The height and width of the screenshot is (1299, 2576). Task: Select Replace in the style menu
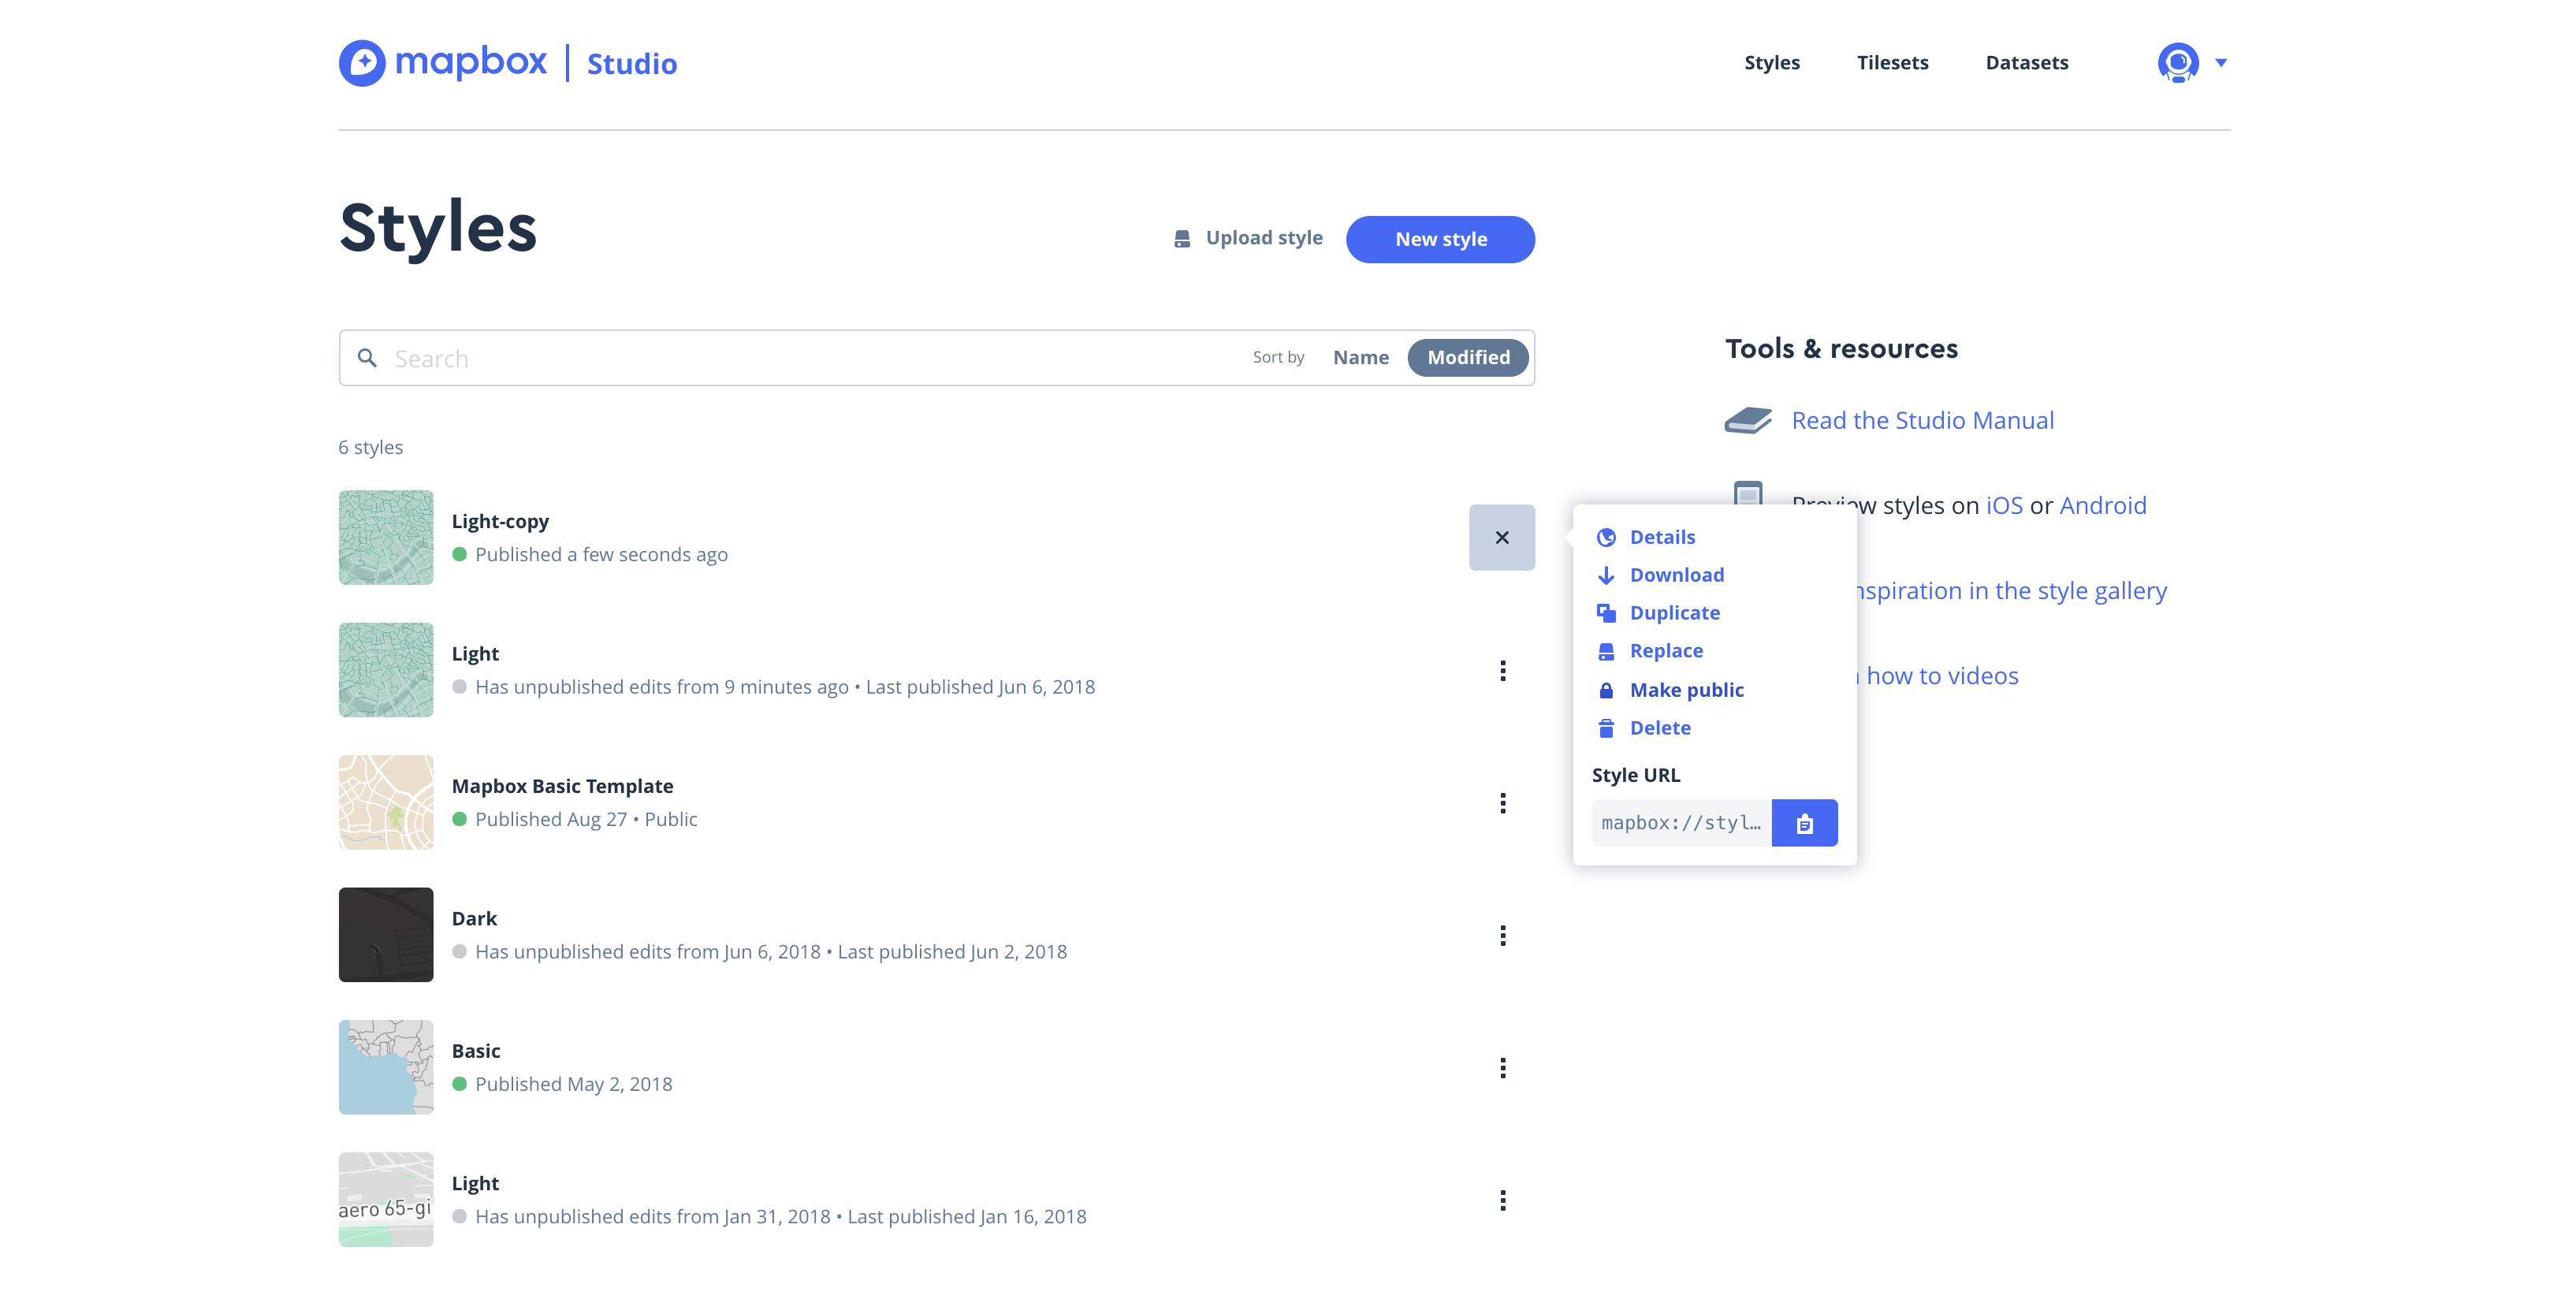1650,651
